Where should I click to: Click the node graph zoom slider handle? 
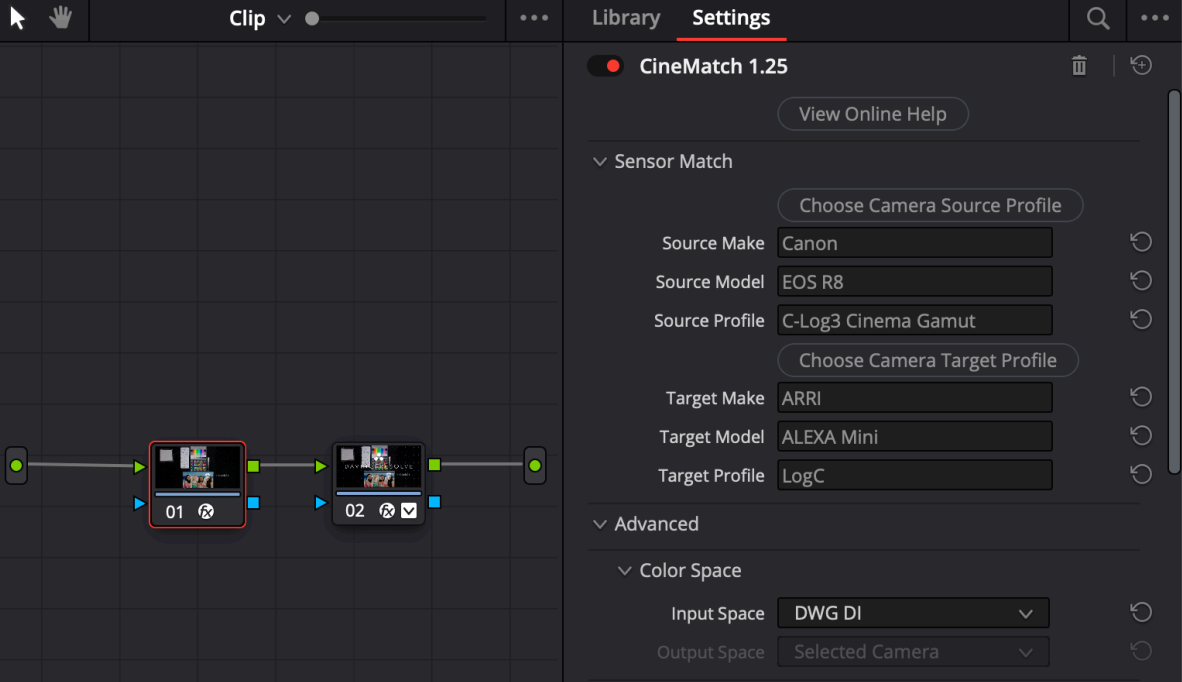(312, 18)
